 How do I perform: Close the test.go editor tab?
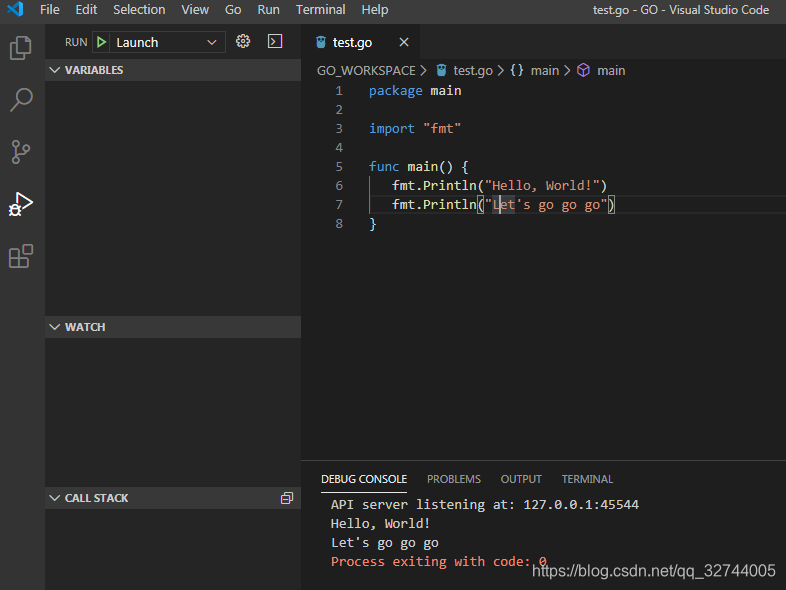point(404,42)
